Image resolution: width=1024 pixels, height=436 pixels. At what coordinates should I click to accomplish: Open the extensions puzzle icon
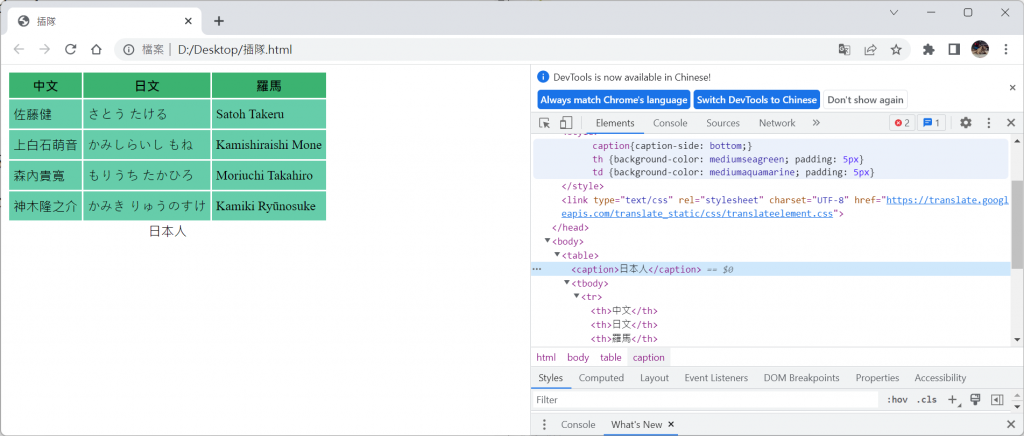tap(929, 50)
